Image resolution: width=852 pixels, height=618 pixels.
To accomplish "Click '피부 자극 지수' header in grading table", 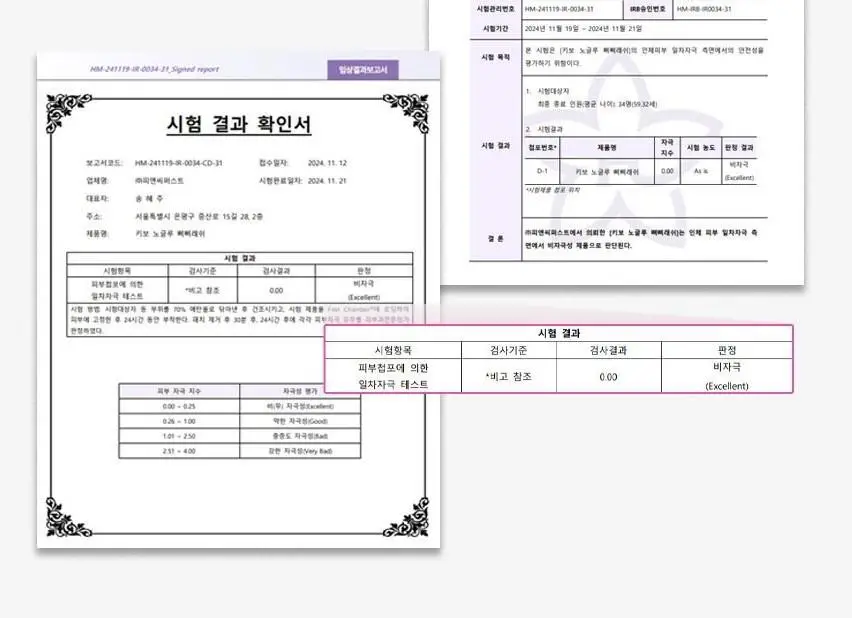I will pos(179,391).
